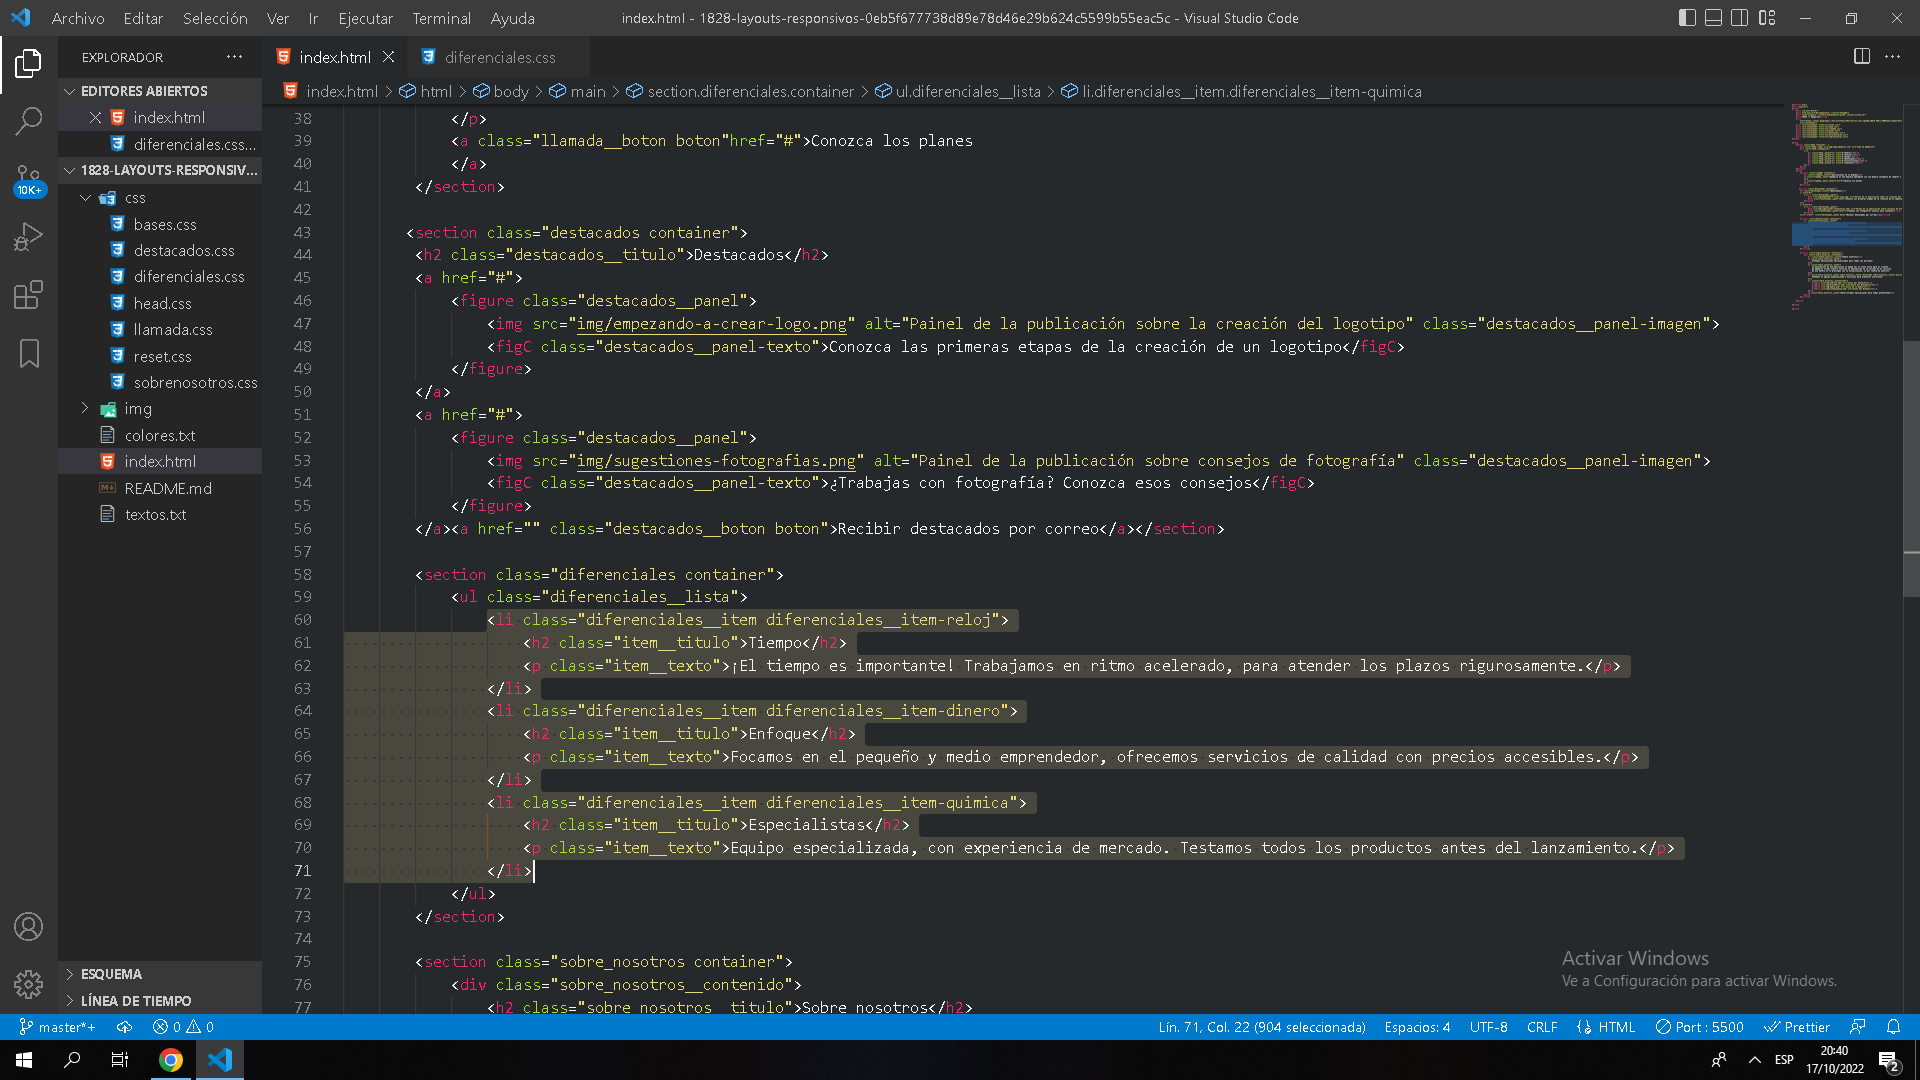The width and height of the screenshot is (1920, 1080).
Task: Open Run and Debug view
Action: pyautogui.click(x=28, y=237)
